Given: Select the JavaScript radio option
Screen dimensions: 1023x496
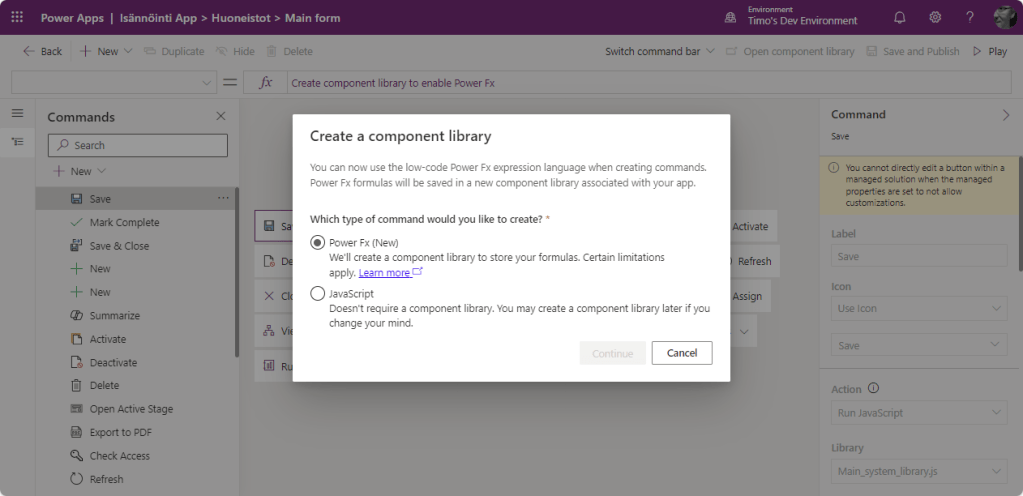Looking at the screenshot, I should [x=318, y=294].
